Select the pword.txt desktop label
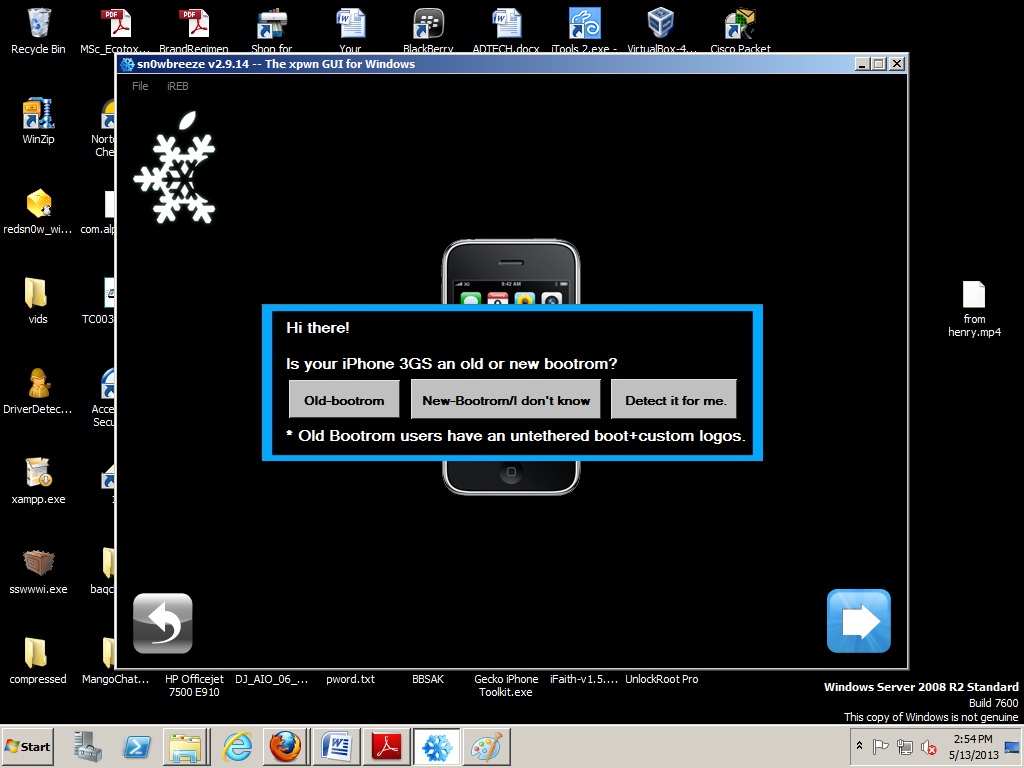The image size is (1024, 768). click(x=351, y=679)
